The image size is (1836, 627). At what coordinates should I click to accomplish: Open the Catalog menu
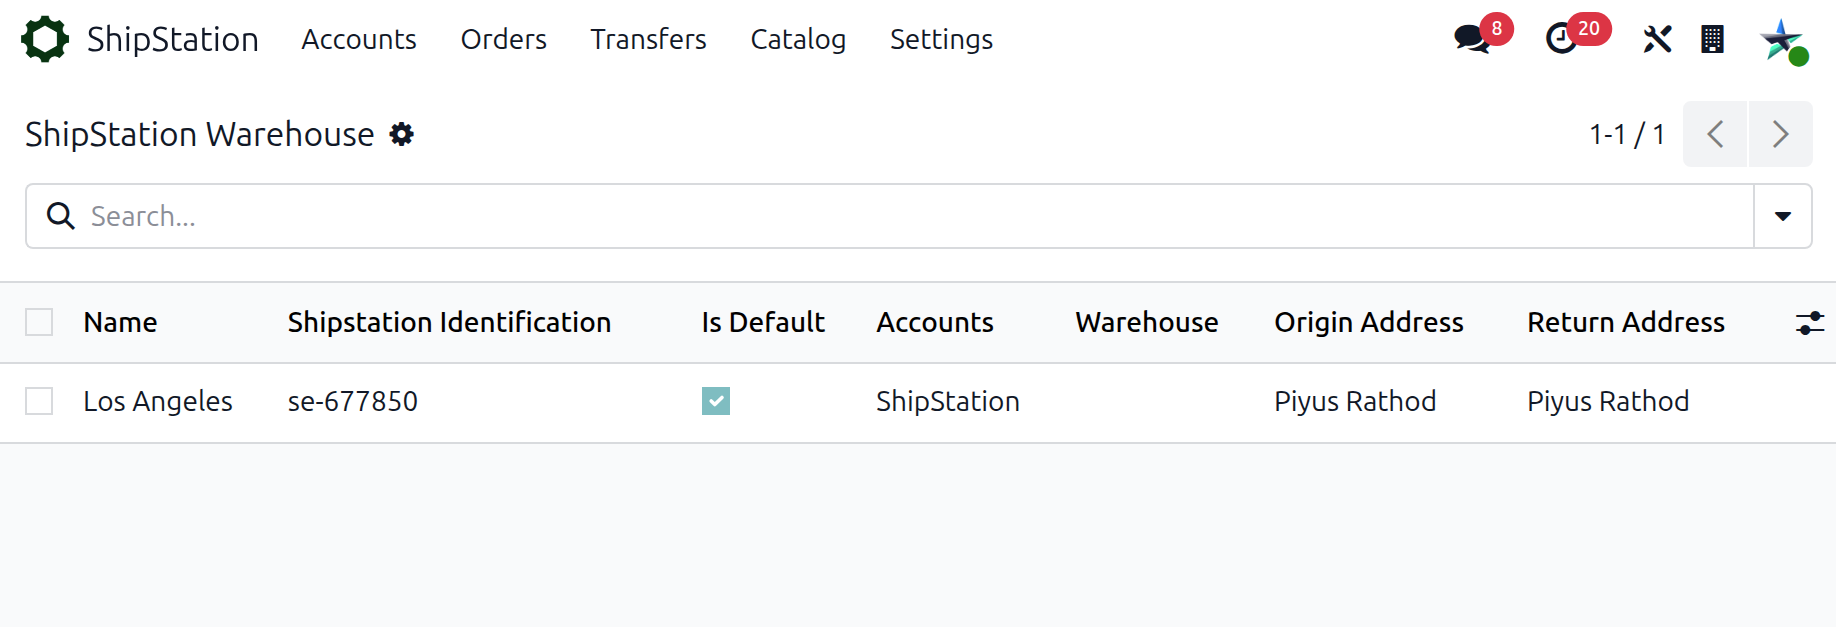798,39
